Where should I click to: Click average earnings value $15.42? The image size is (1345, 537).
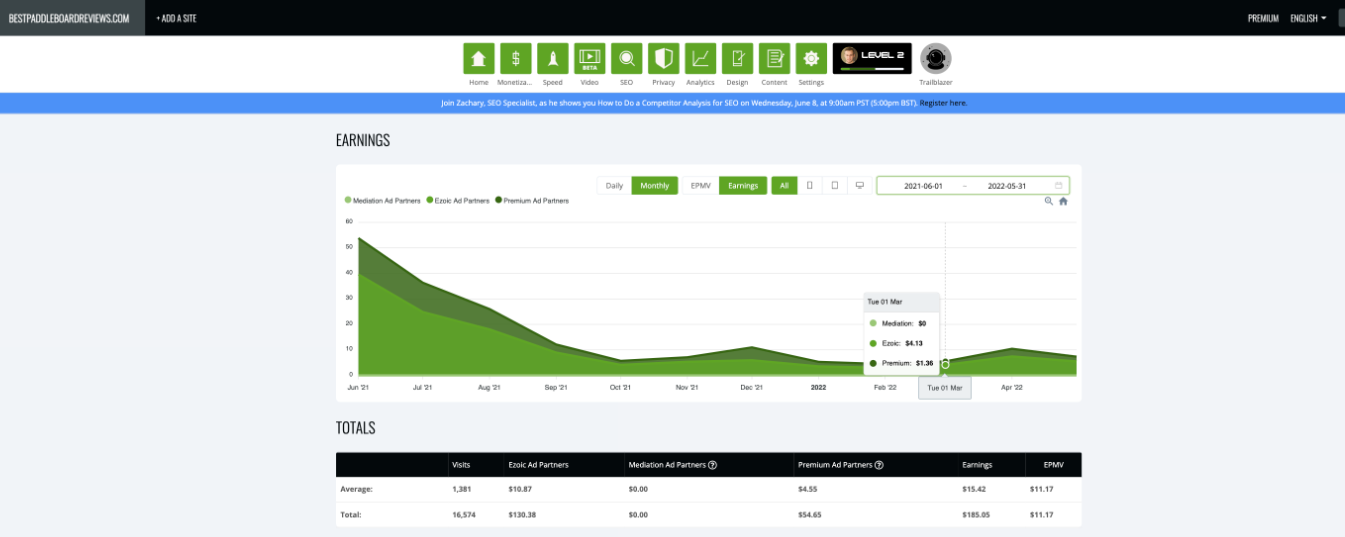click(x=975, y=489)
